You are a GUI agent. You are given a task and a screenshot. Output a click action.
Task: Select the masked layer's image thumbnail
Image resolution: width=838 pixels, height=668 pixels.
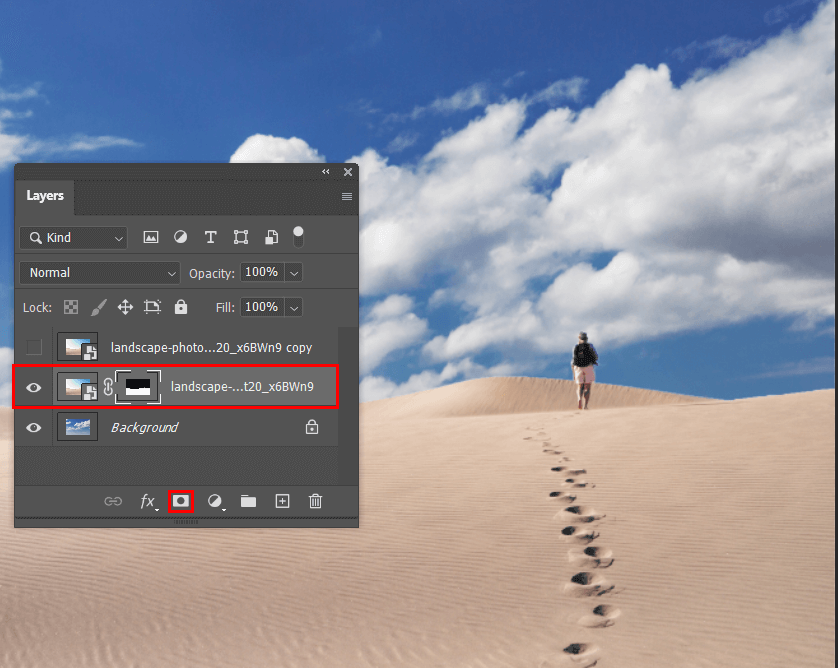point(77,387)
